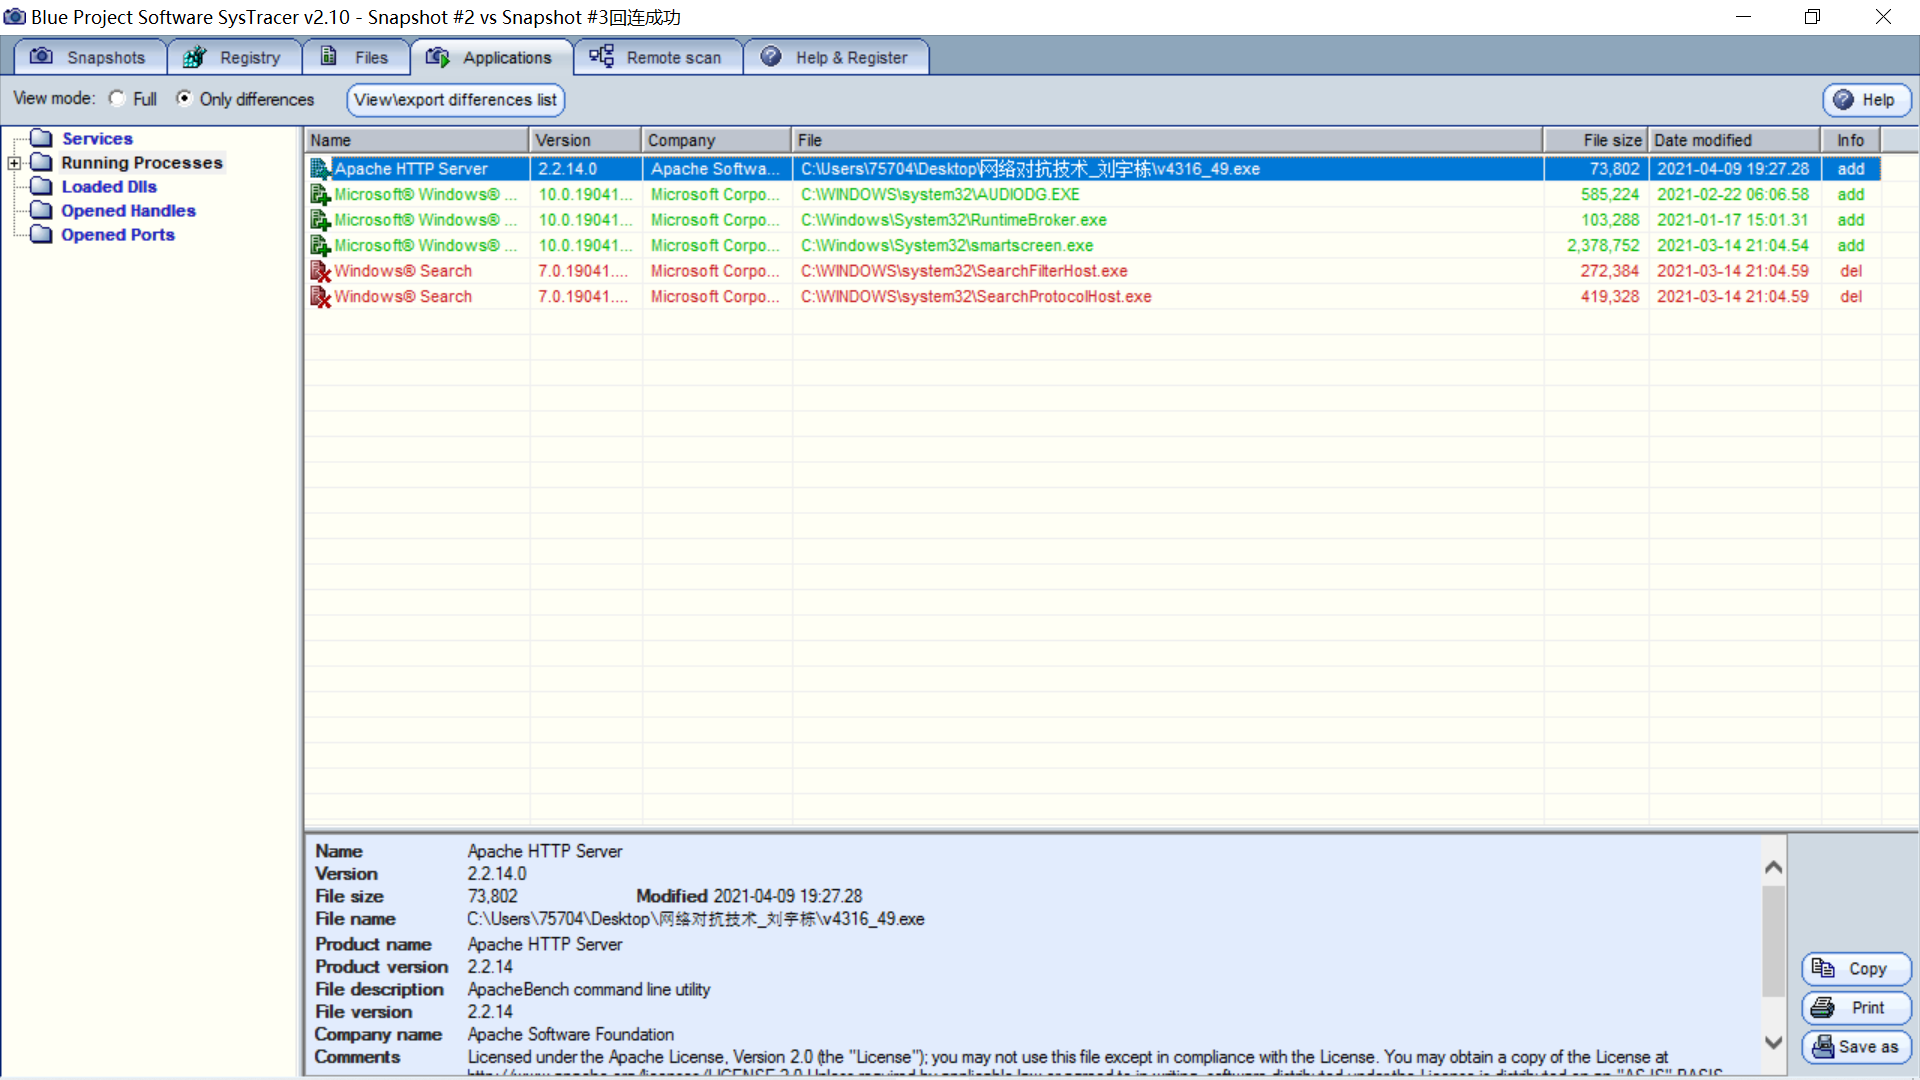Click the printer icon on the Print button
1920x1080 pixels.
(x=1823, y=1007)
